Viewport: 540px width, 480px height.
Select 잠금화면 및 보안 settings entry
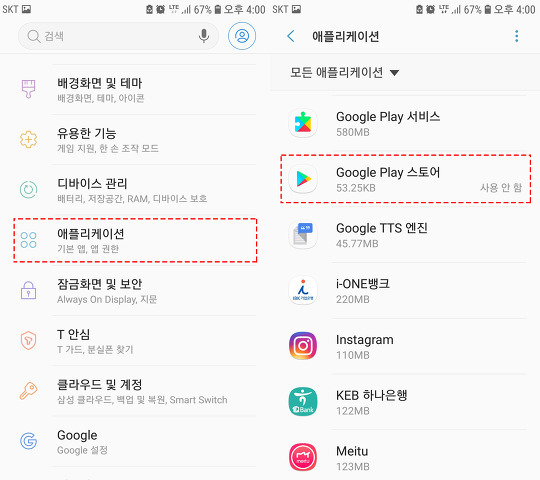tap(135, 291)
